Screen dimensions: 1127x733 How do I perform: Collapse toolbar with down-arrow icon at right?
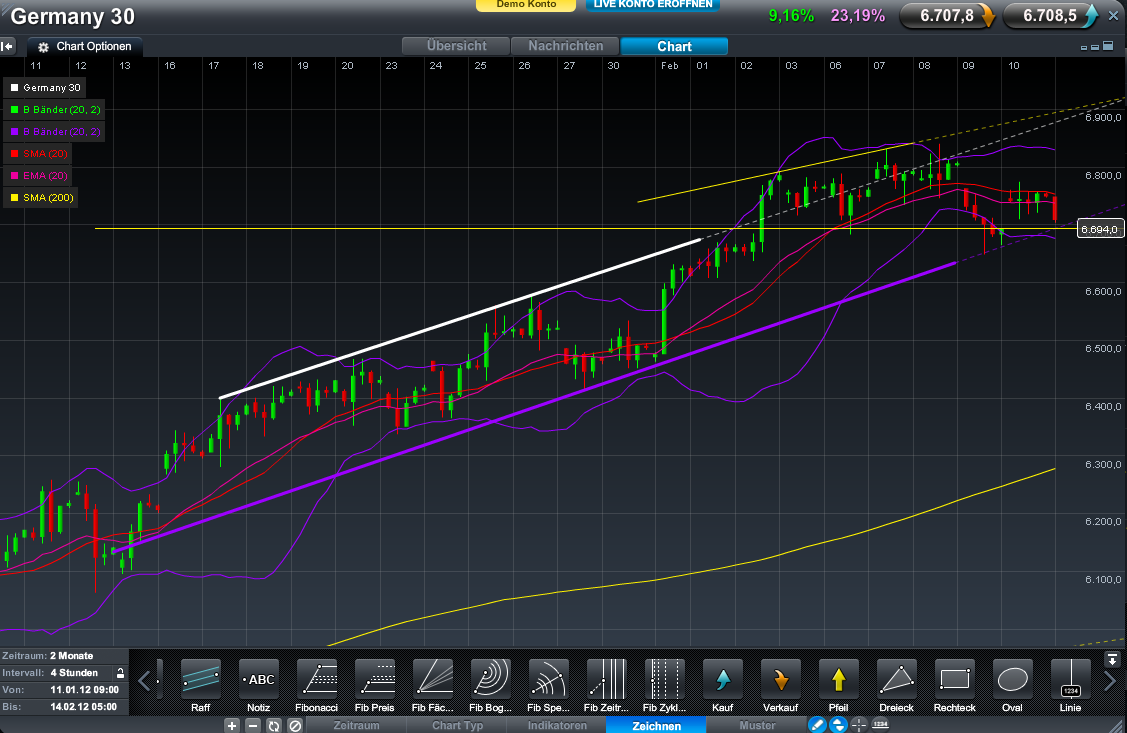[x=1112, y=659]
